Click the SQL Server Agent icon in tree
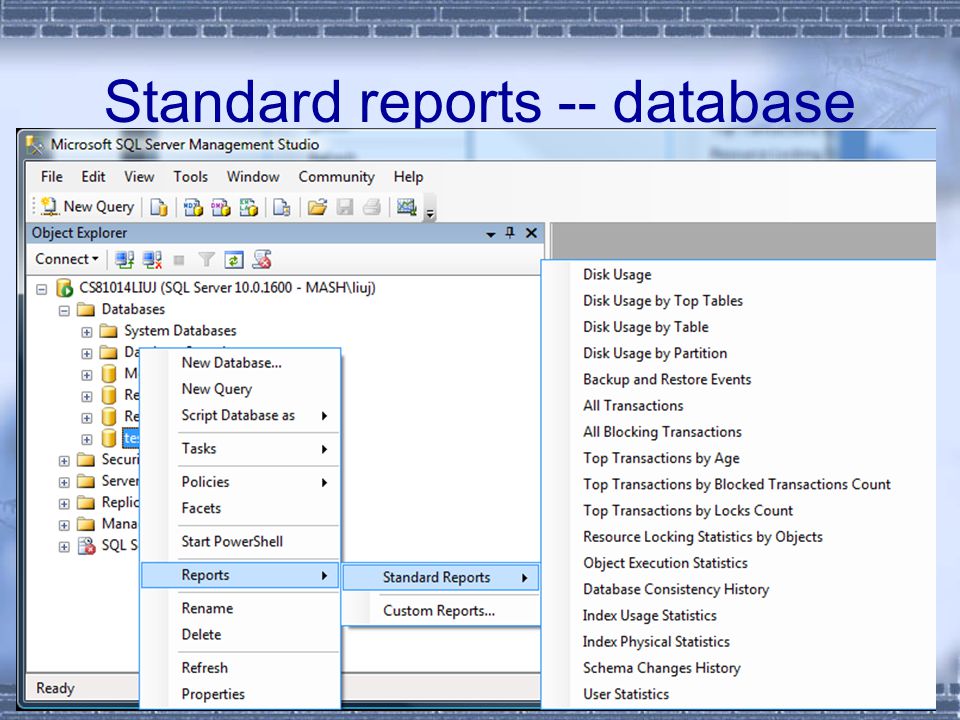Screen dimensions: 960x720 click(86, 546)
